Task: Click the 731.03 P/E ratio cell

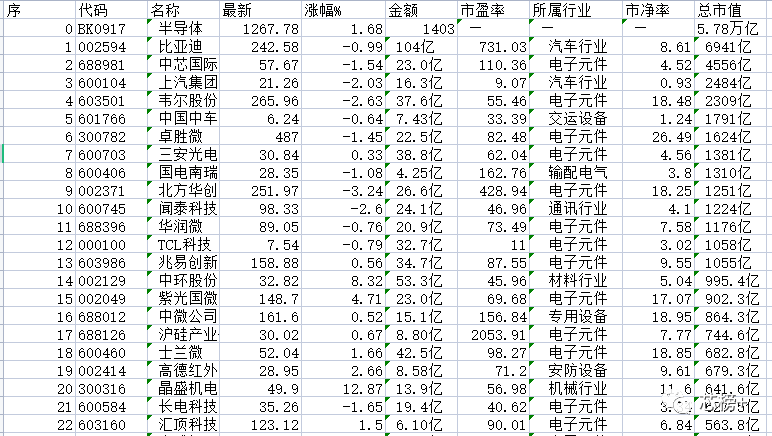Action: [493, 47]
